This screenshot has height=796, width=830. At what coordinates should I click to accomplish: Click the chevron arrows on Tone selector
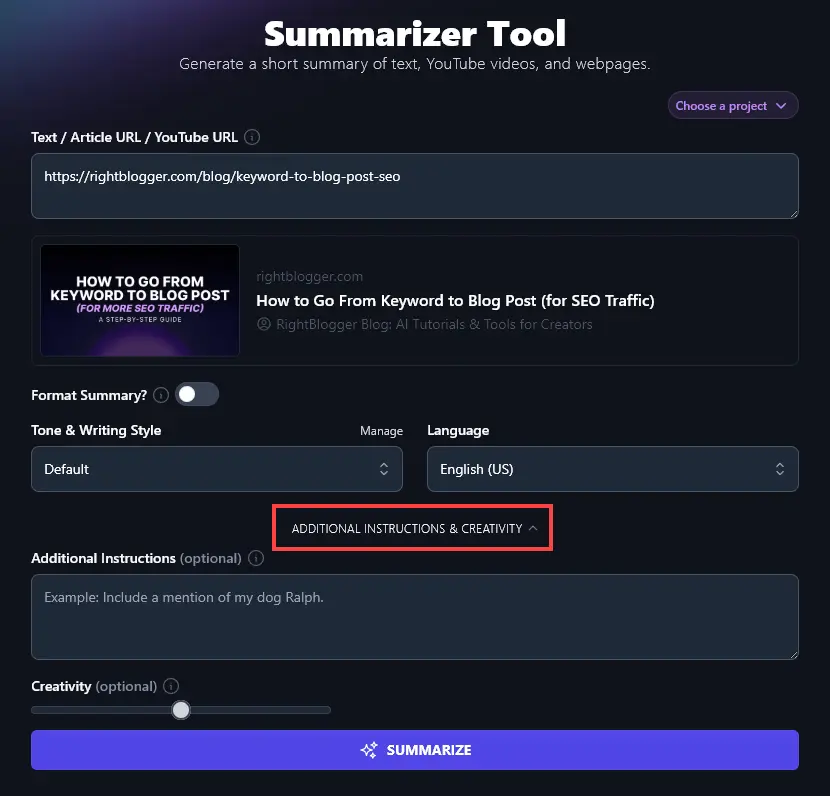point(383,468)
